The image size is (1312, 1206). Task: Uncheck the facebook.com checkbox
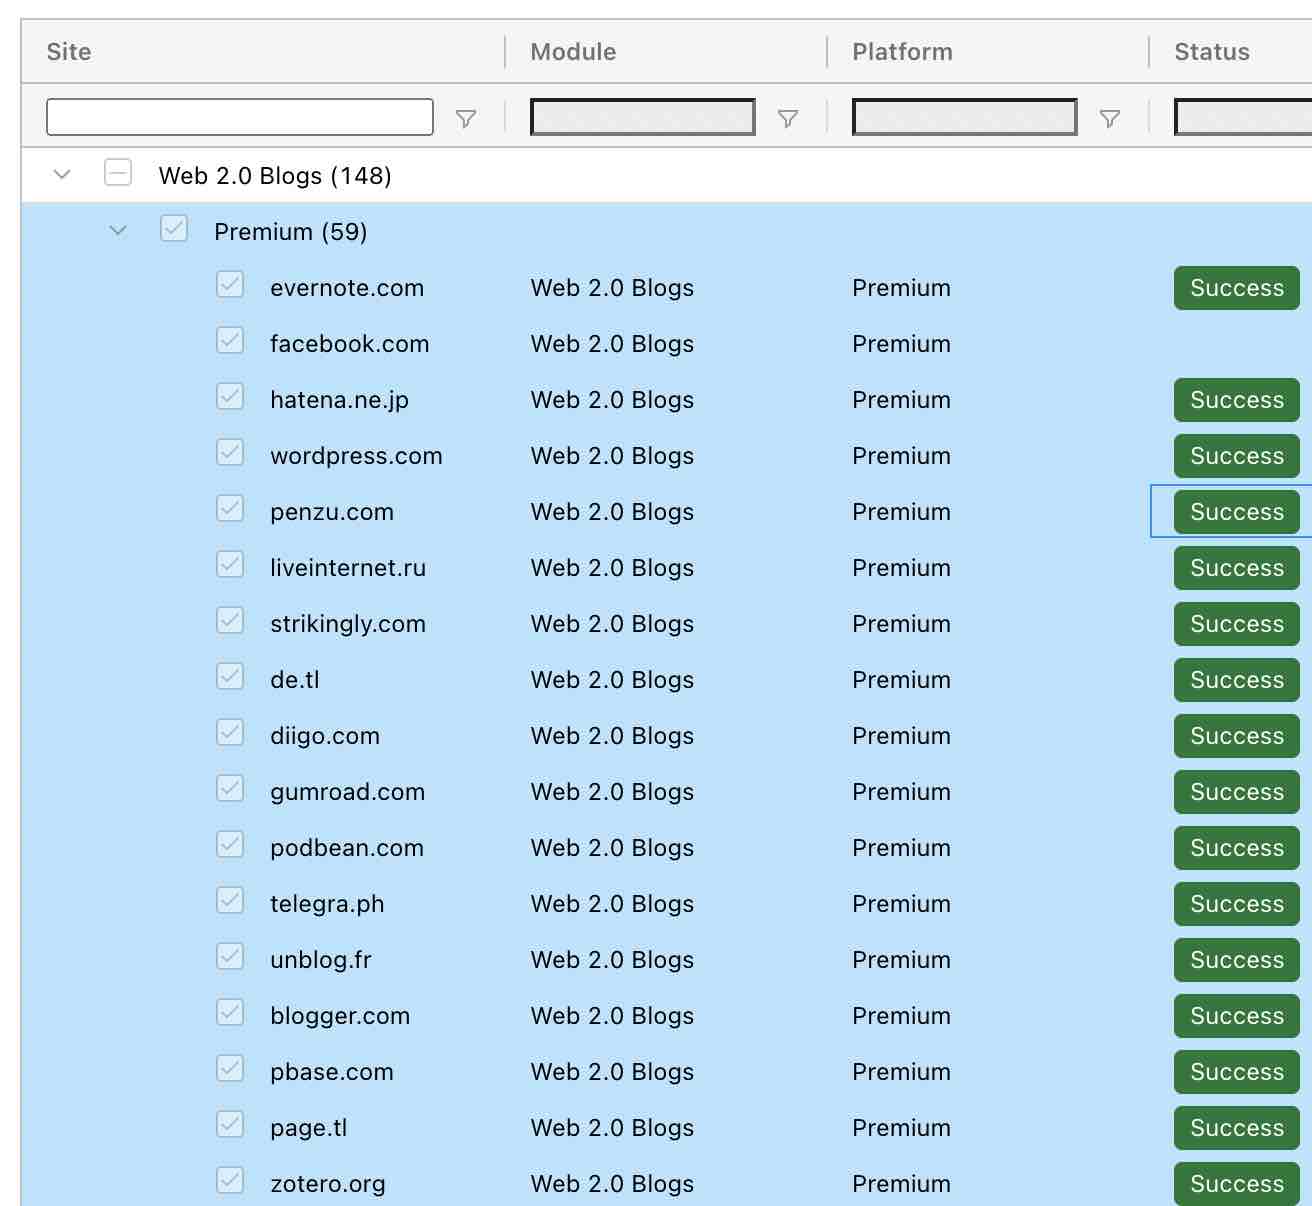click(x=229, y=341)
